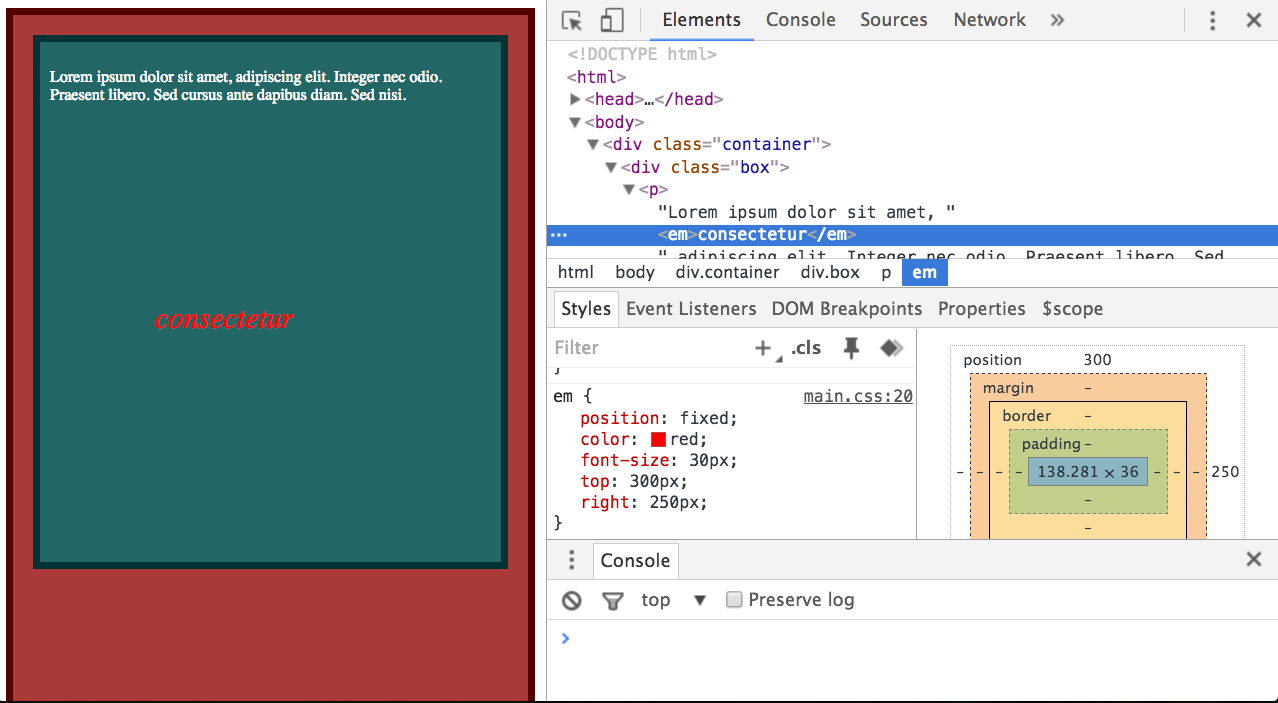The width and height of the screenshot is (1278, 703).
Task: Collapse the div container node arrow
Action: [x=593, y=145]
